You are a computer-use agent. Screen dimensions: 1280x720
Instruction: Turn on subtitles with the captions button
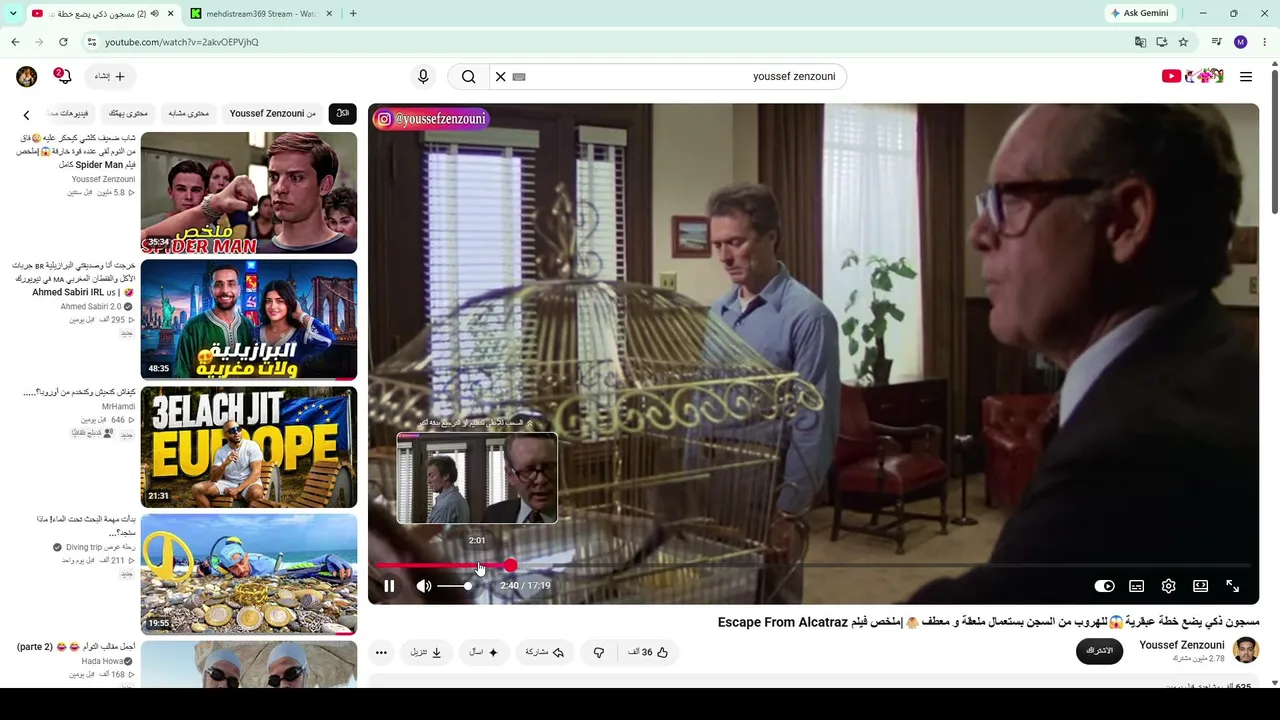click(x=1136, y=586)
